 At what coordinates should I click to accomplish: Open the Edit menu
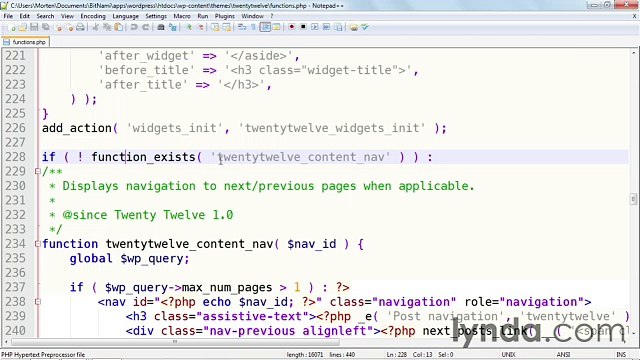tap(24, 16)
